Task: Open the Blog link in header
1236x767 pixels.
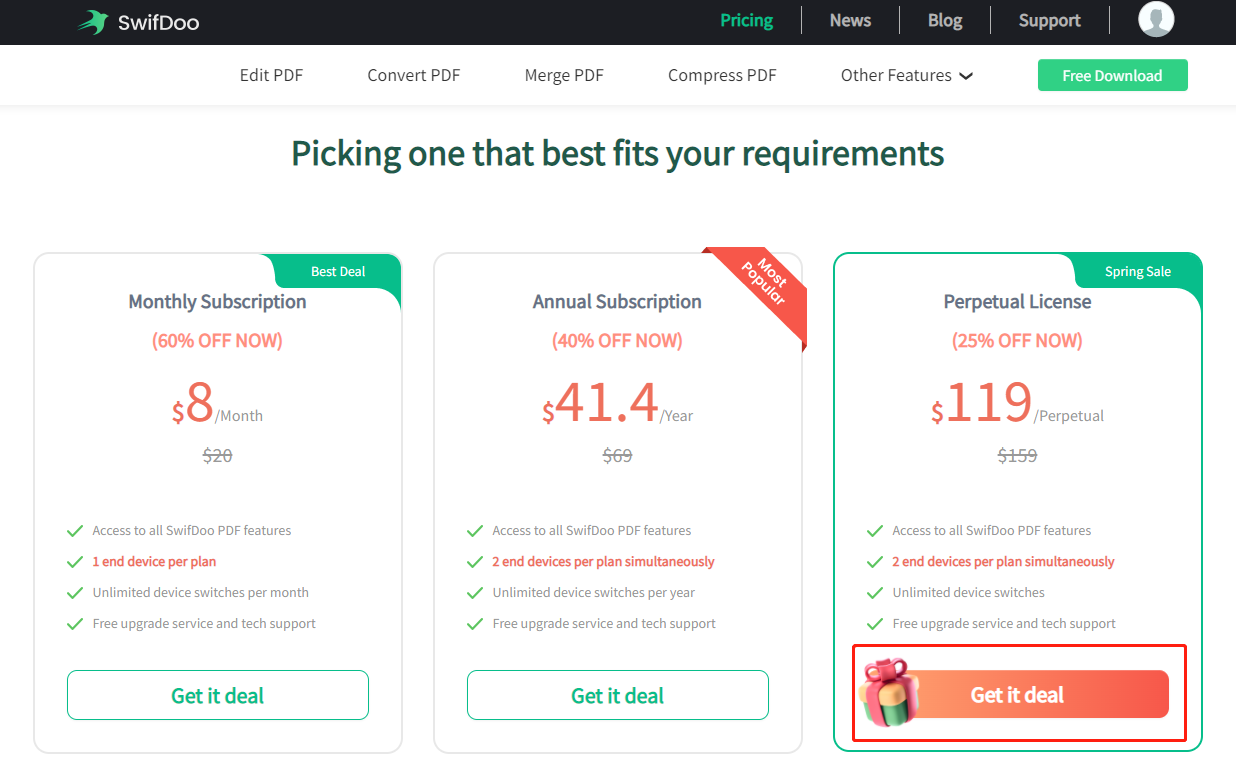Action: [x=945, y=20]
